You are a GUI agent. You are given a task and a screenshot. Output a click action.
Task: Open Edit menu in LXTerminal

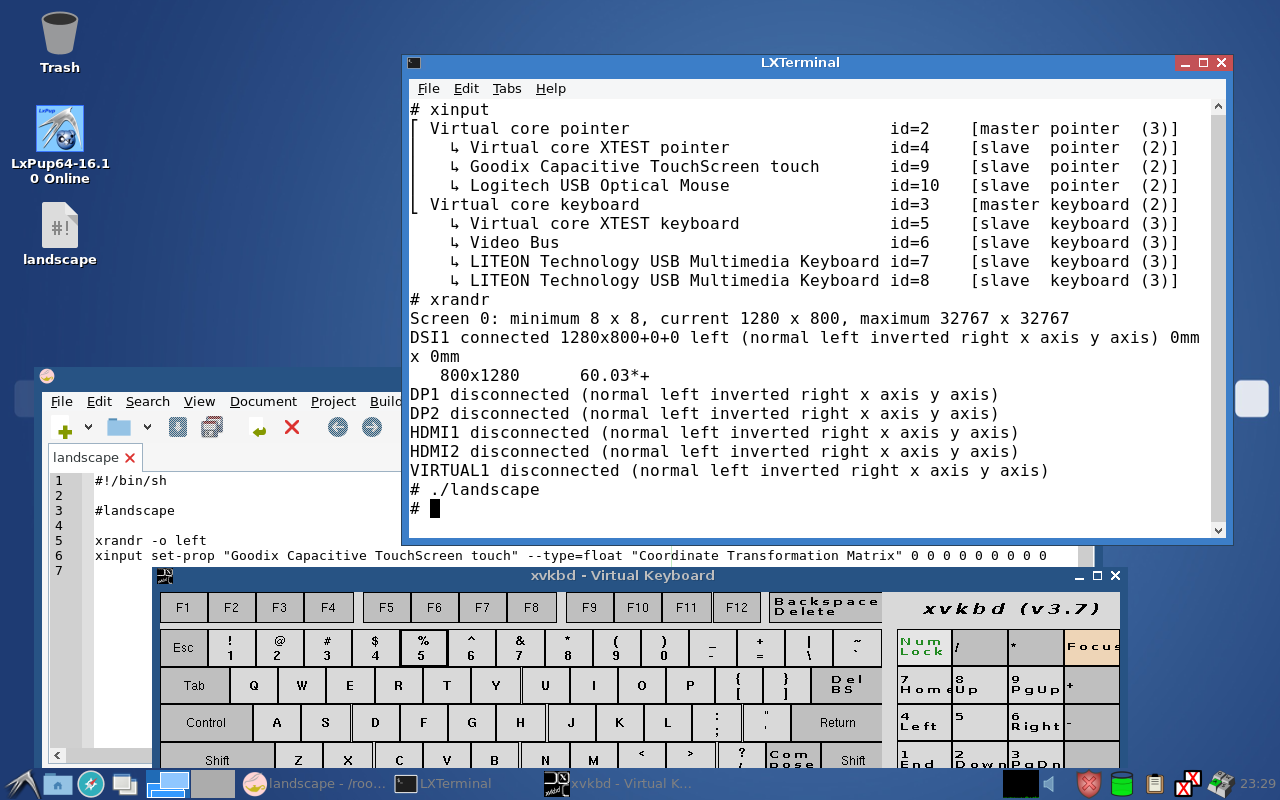[466, 88]
